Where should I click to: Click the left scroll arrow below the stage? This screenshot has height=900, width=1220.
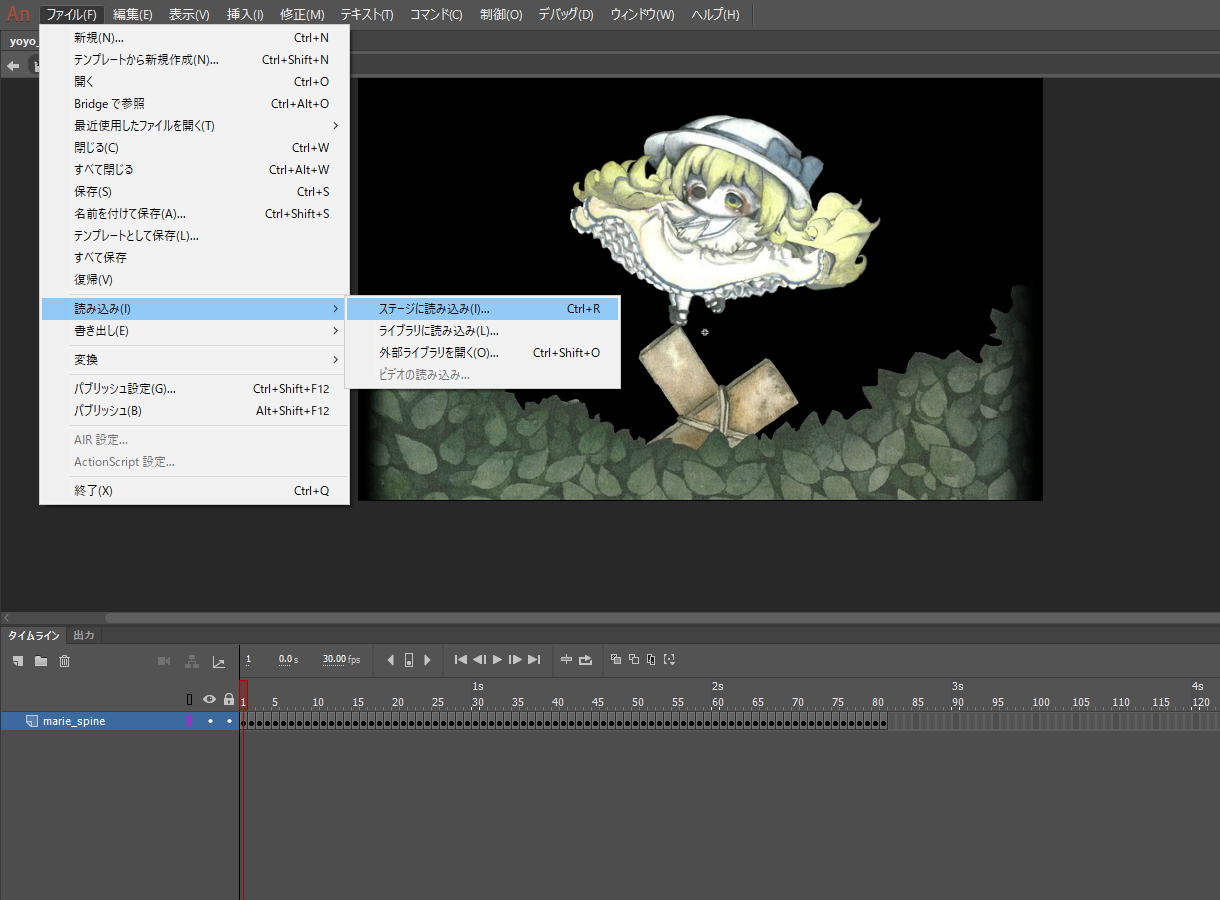(6, 618)
